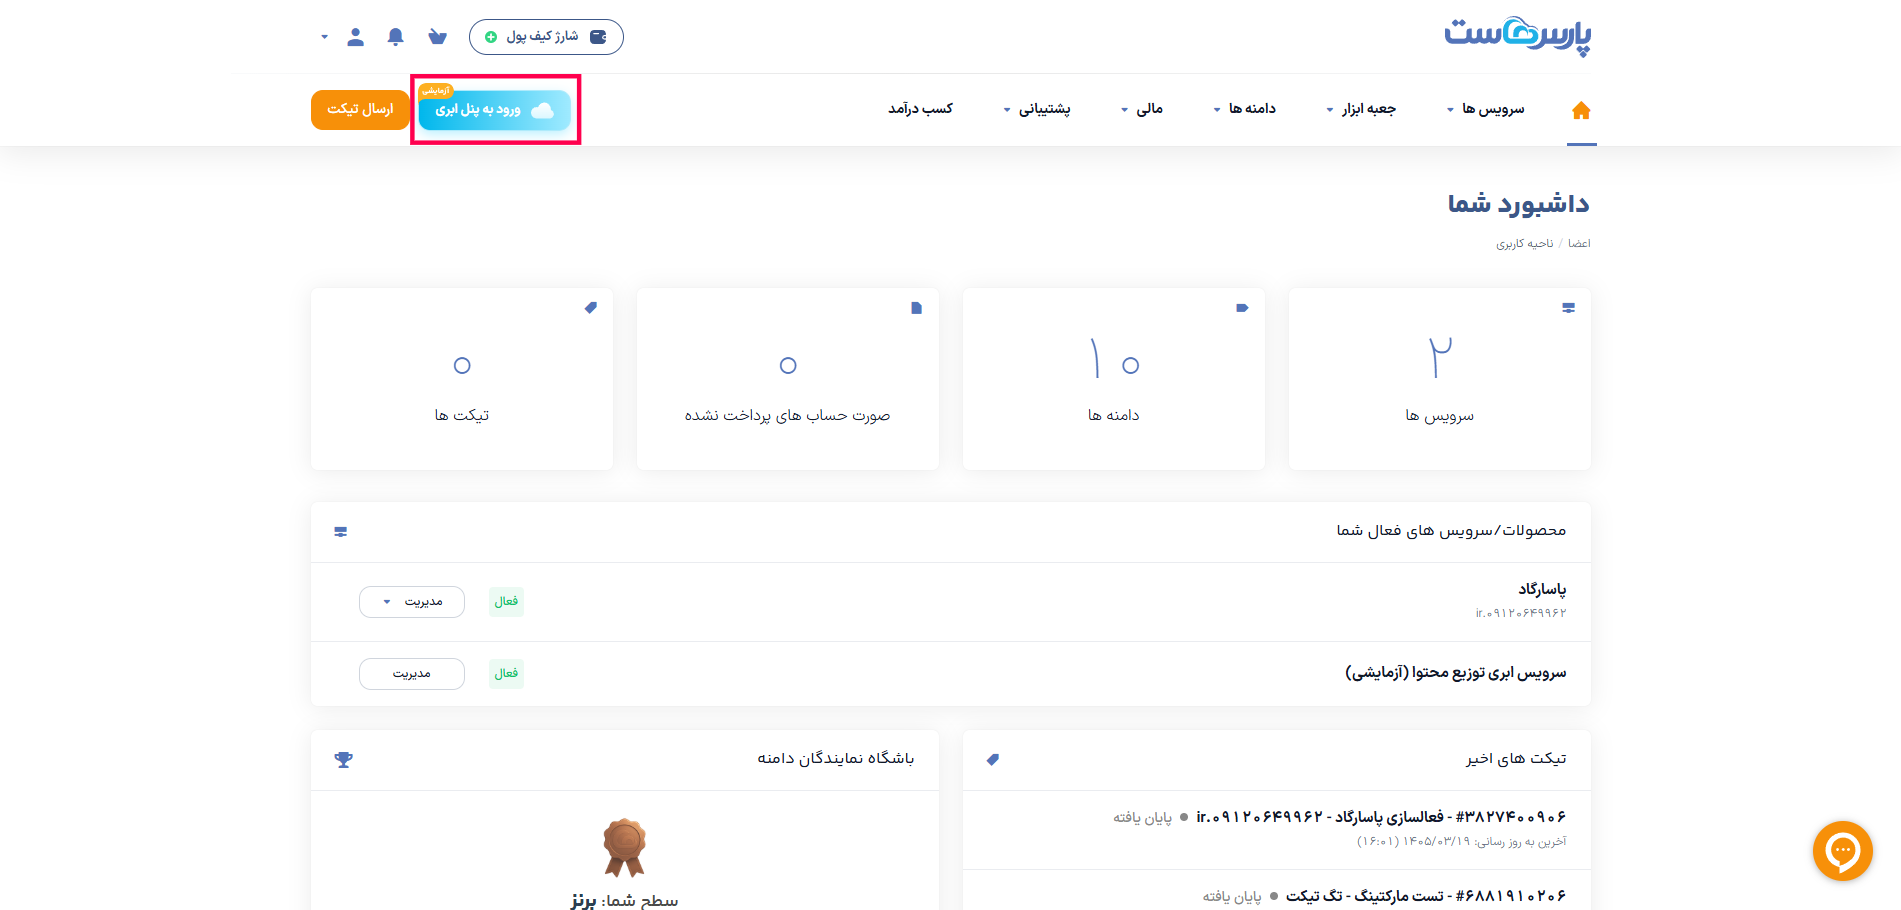Viewport: 1901px width, 910px height.
Task: Click the trophy icon in domain resellers club
Action: click(343, 760)
